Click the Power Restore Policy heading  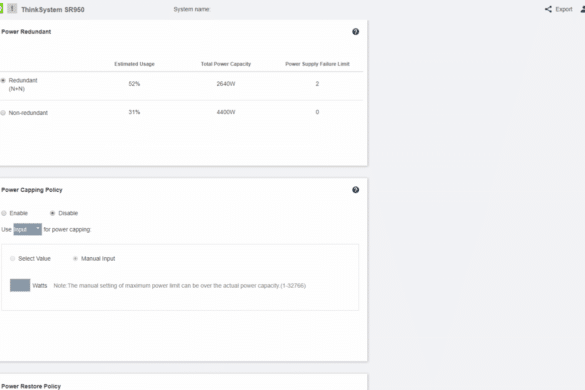[x=31, y=386]
